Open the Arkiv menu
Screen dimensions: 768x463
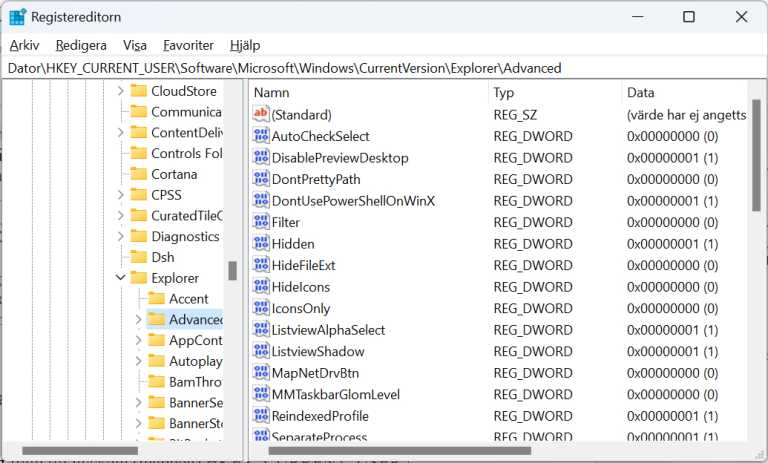click(x=24, y=45)
